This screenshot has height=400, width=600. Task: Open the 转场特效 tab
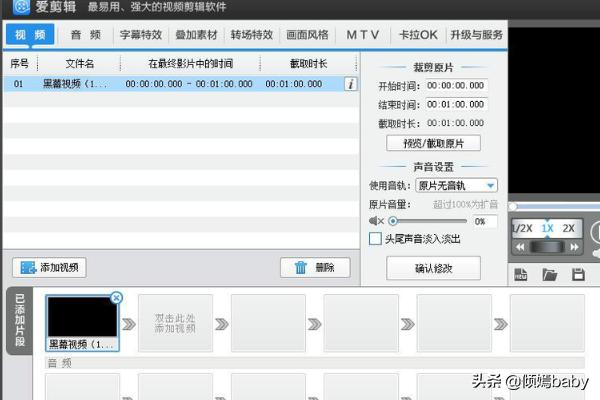tap(251, 34)
